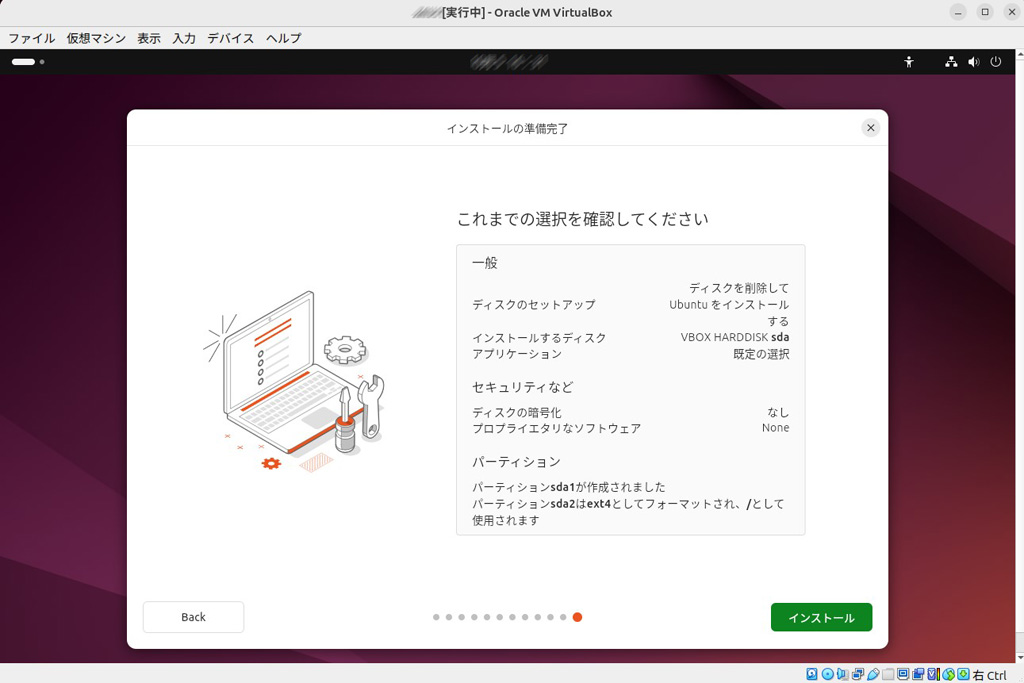Click the なし encryption value
This screenshot has width=1024, height=683.
(x=778, y=413)
